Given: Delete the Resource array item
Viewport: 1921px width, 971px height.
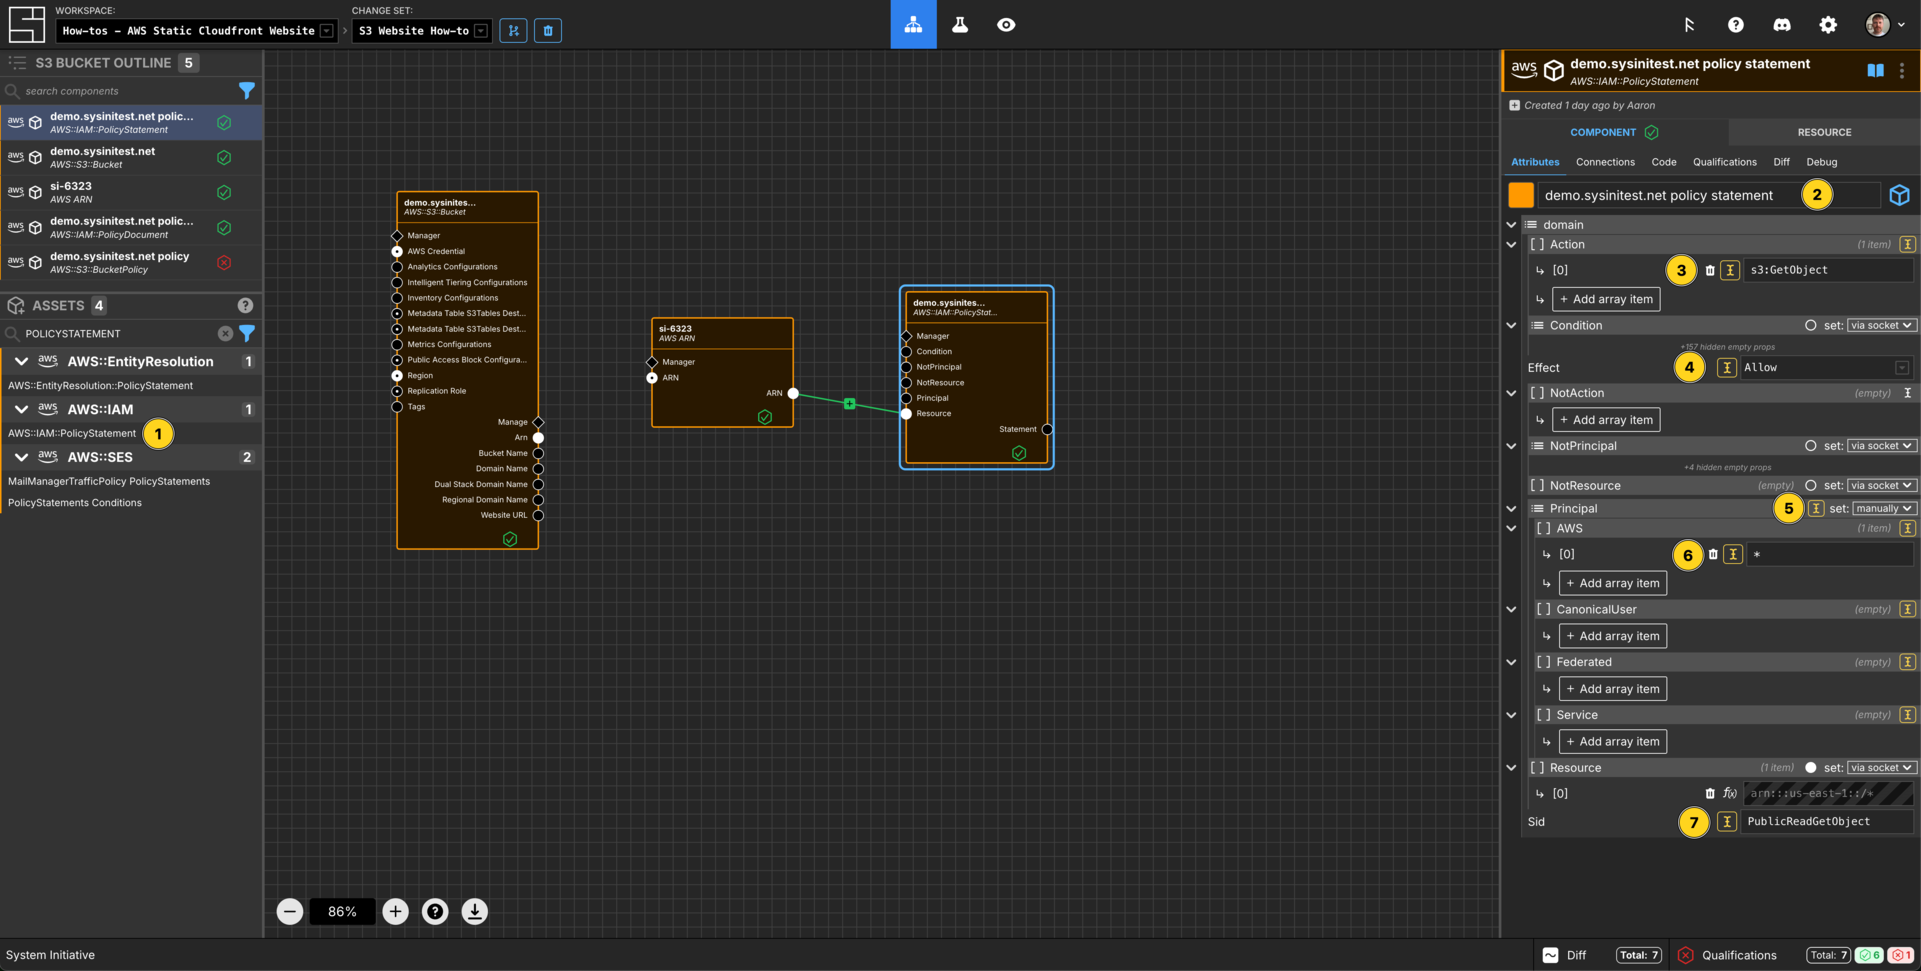Looking at the screenshot, I should (x=1710, y=793).
